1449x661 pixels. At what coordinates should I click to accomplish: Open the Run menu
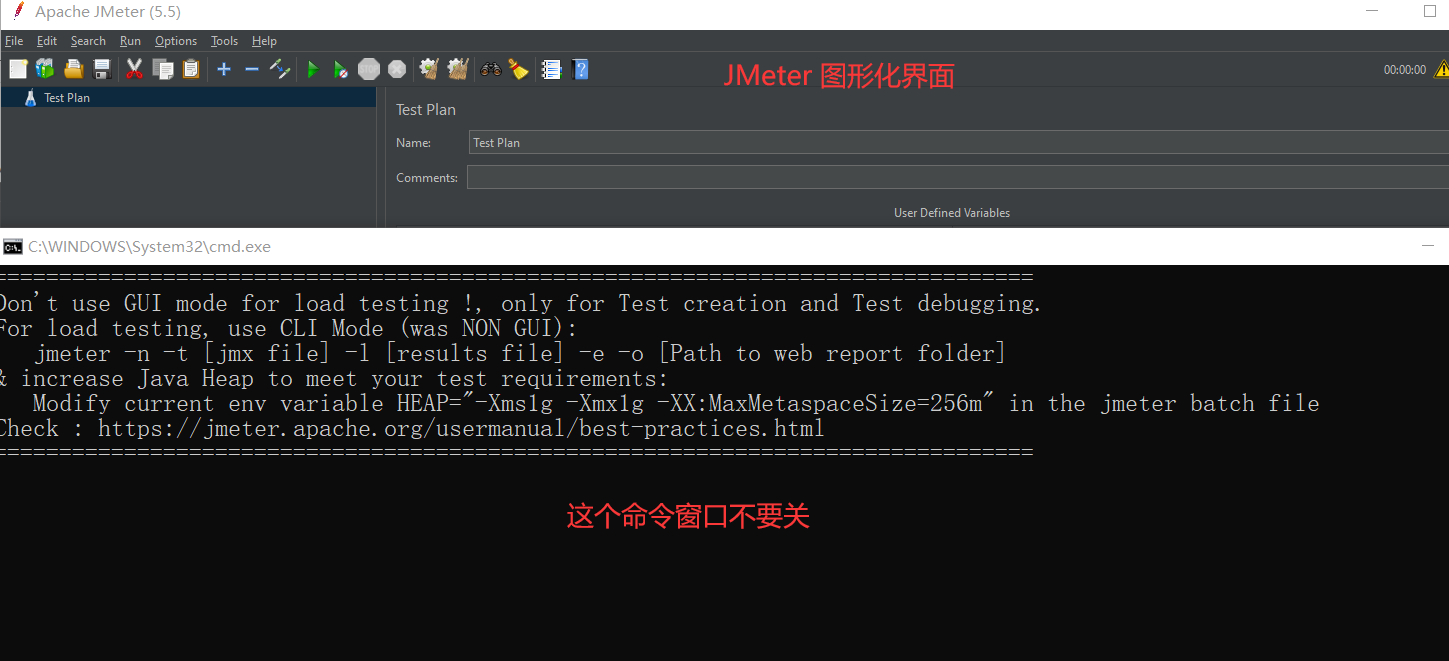130,41
